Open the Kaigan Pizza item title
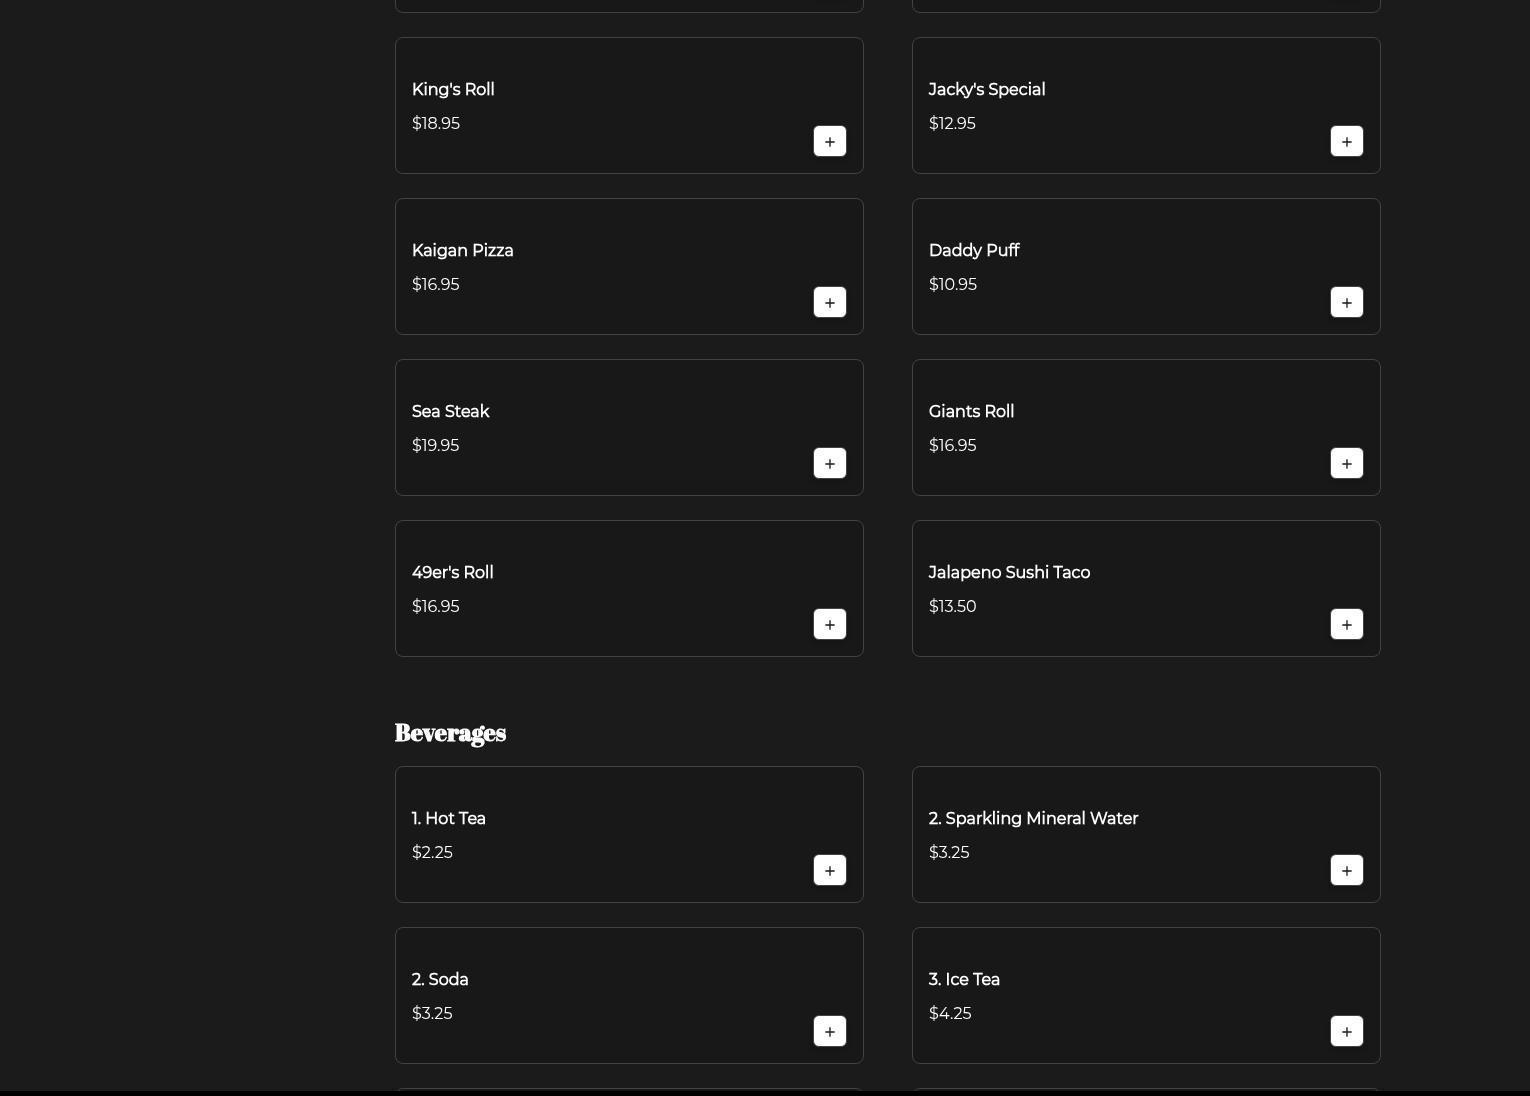 [x=462, y=251]
